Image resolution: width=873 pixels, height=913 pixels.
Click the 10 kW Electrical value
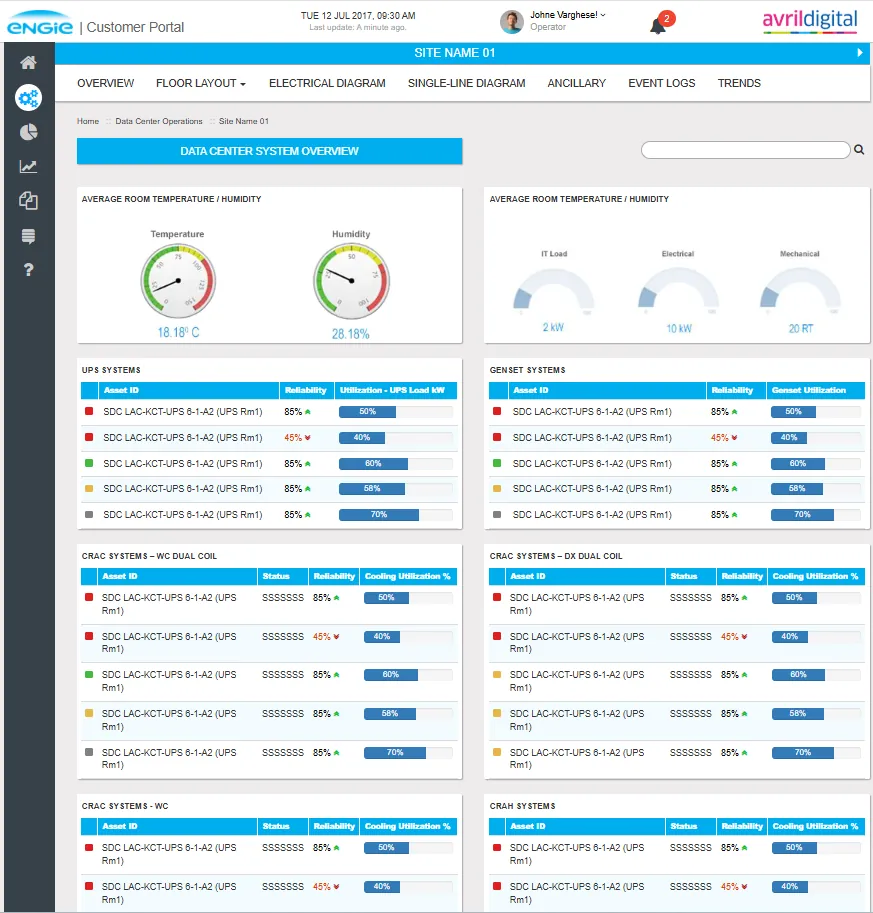pos(679,328)
